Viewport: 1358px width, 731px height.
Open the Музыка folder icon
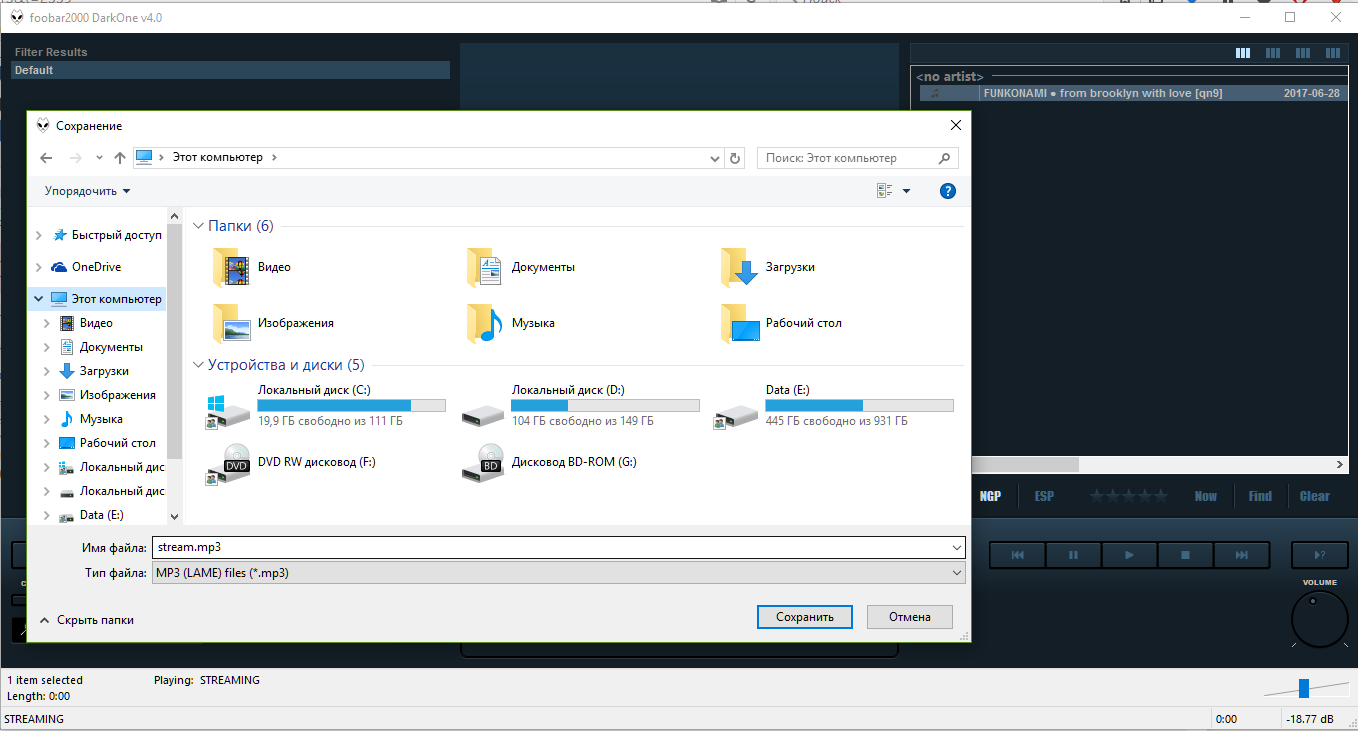pos(483,323)
